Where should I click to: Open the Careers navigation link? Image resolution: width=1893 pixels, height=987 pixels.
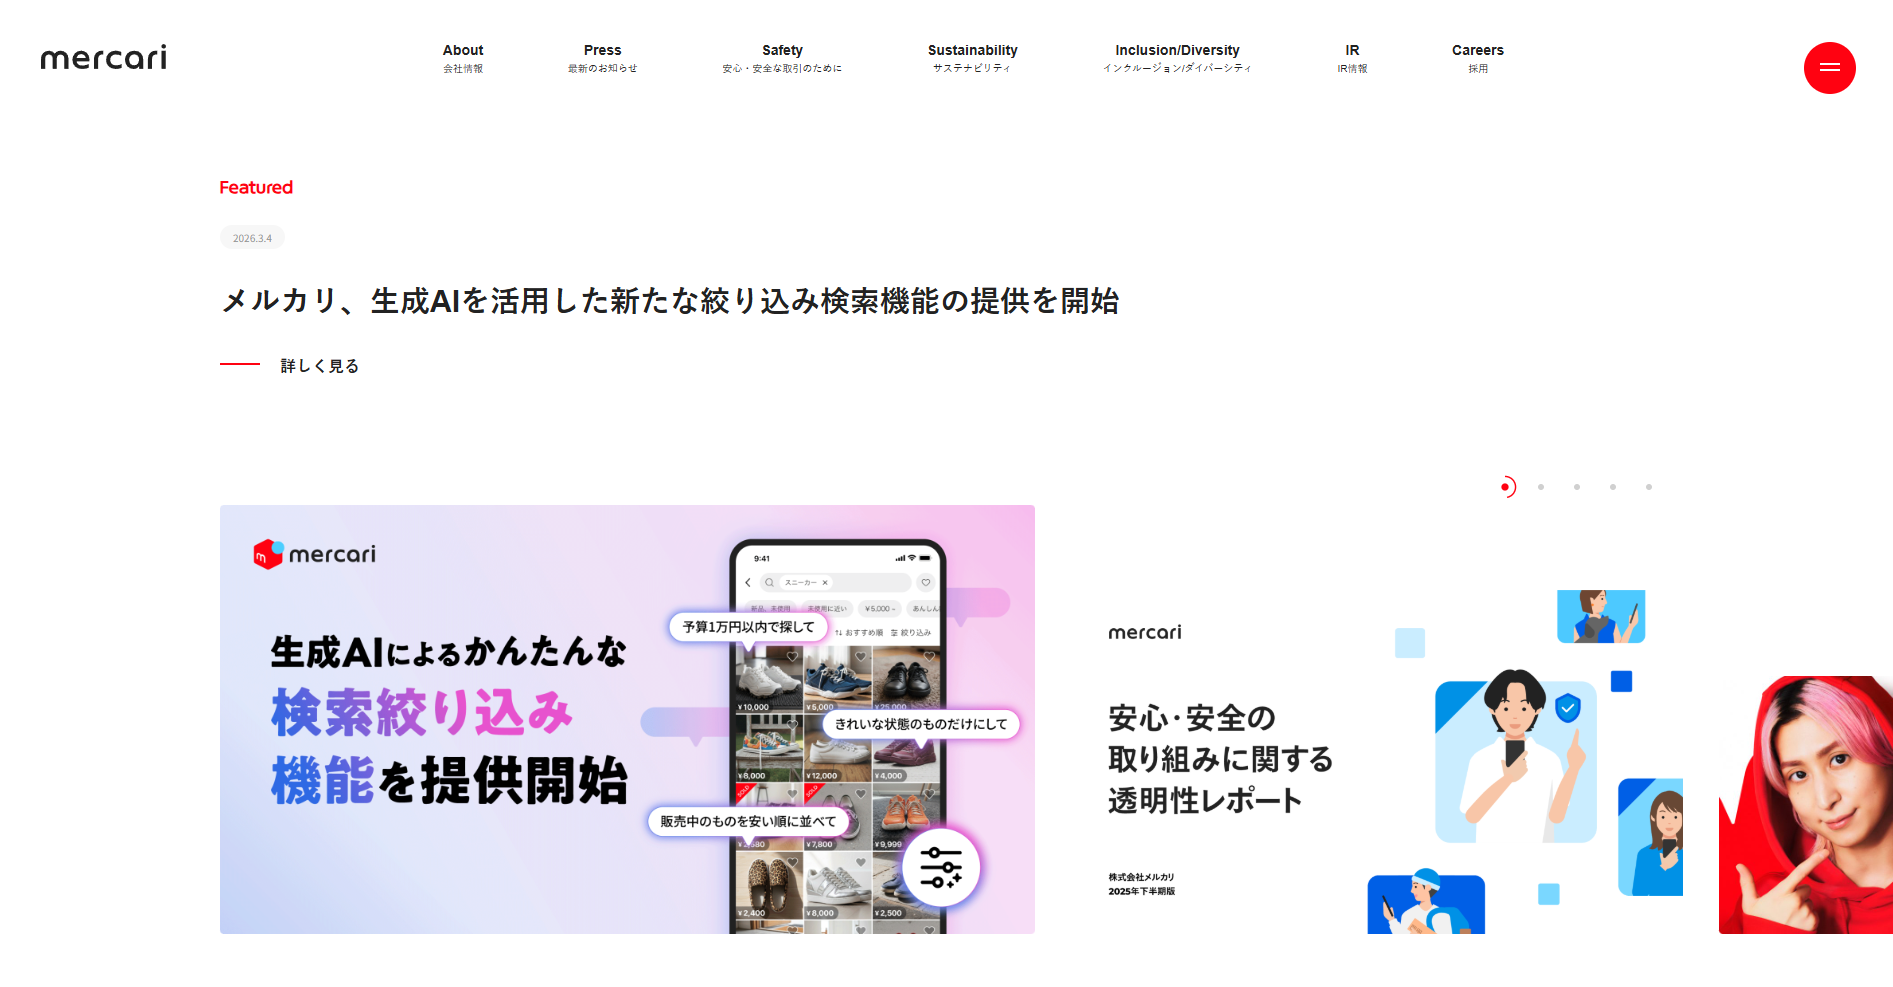1477,57
